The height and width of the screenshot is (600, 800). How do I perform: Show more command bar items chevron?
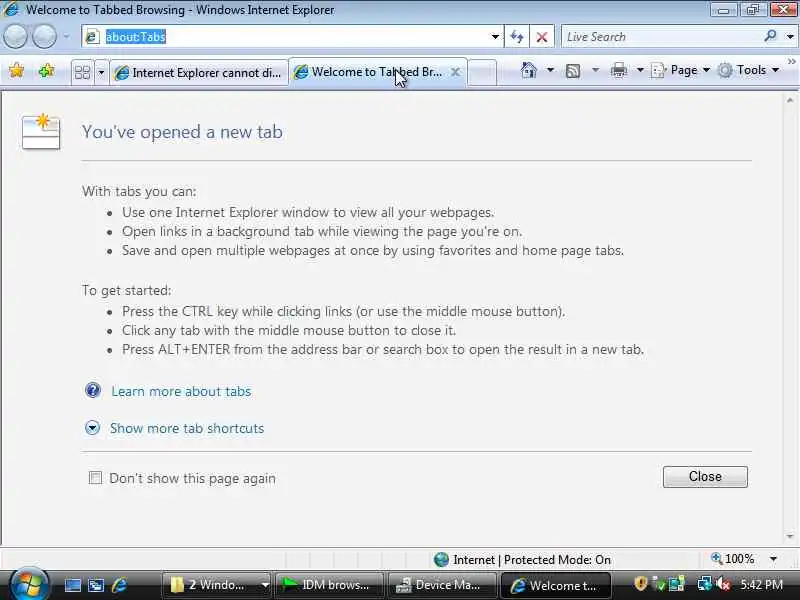[x=791, y=61]
